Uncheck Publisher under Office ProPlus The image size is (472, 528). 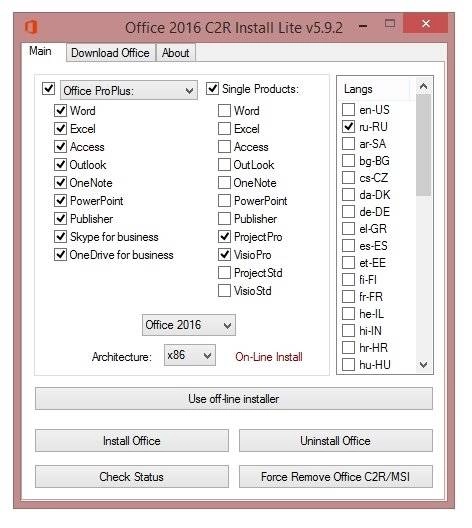coord(61,219)
